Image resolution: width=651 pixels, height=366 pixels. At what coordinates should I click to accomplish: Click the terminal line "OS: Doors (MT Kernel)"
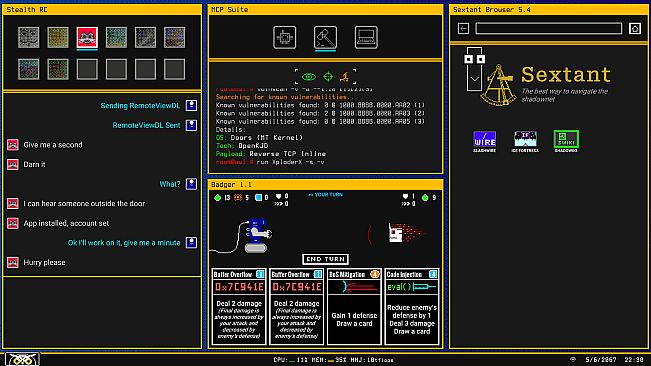point(259,137)
